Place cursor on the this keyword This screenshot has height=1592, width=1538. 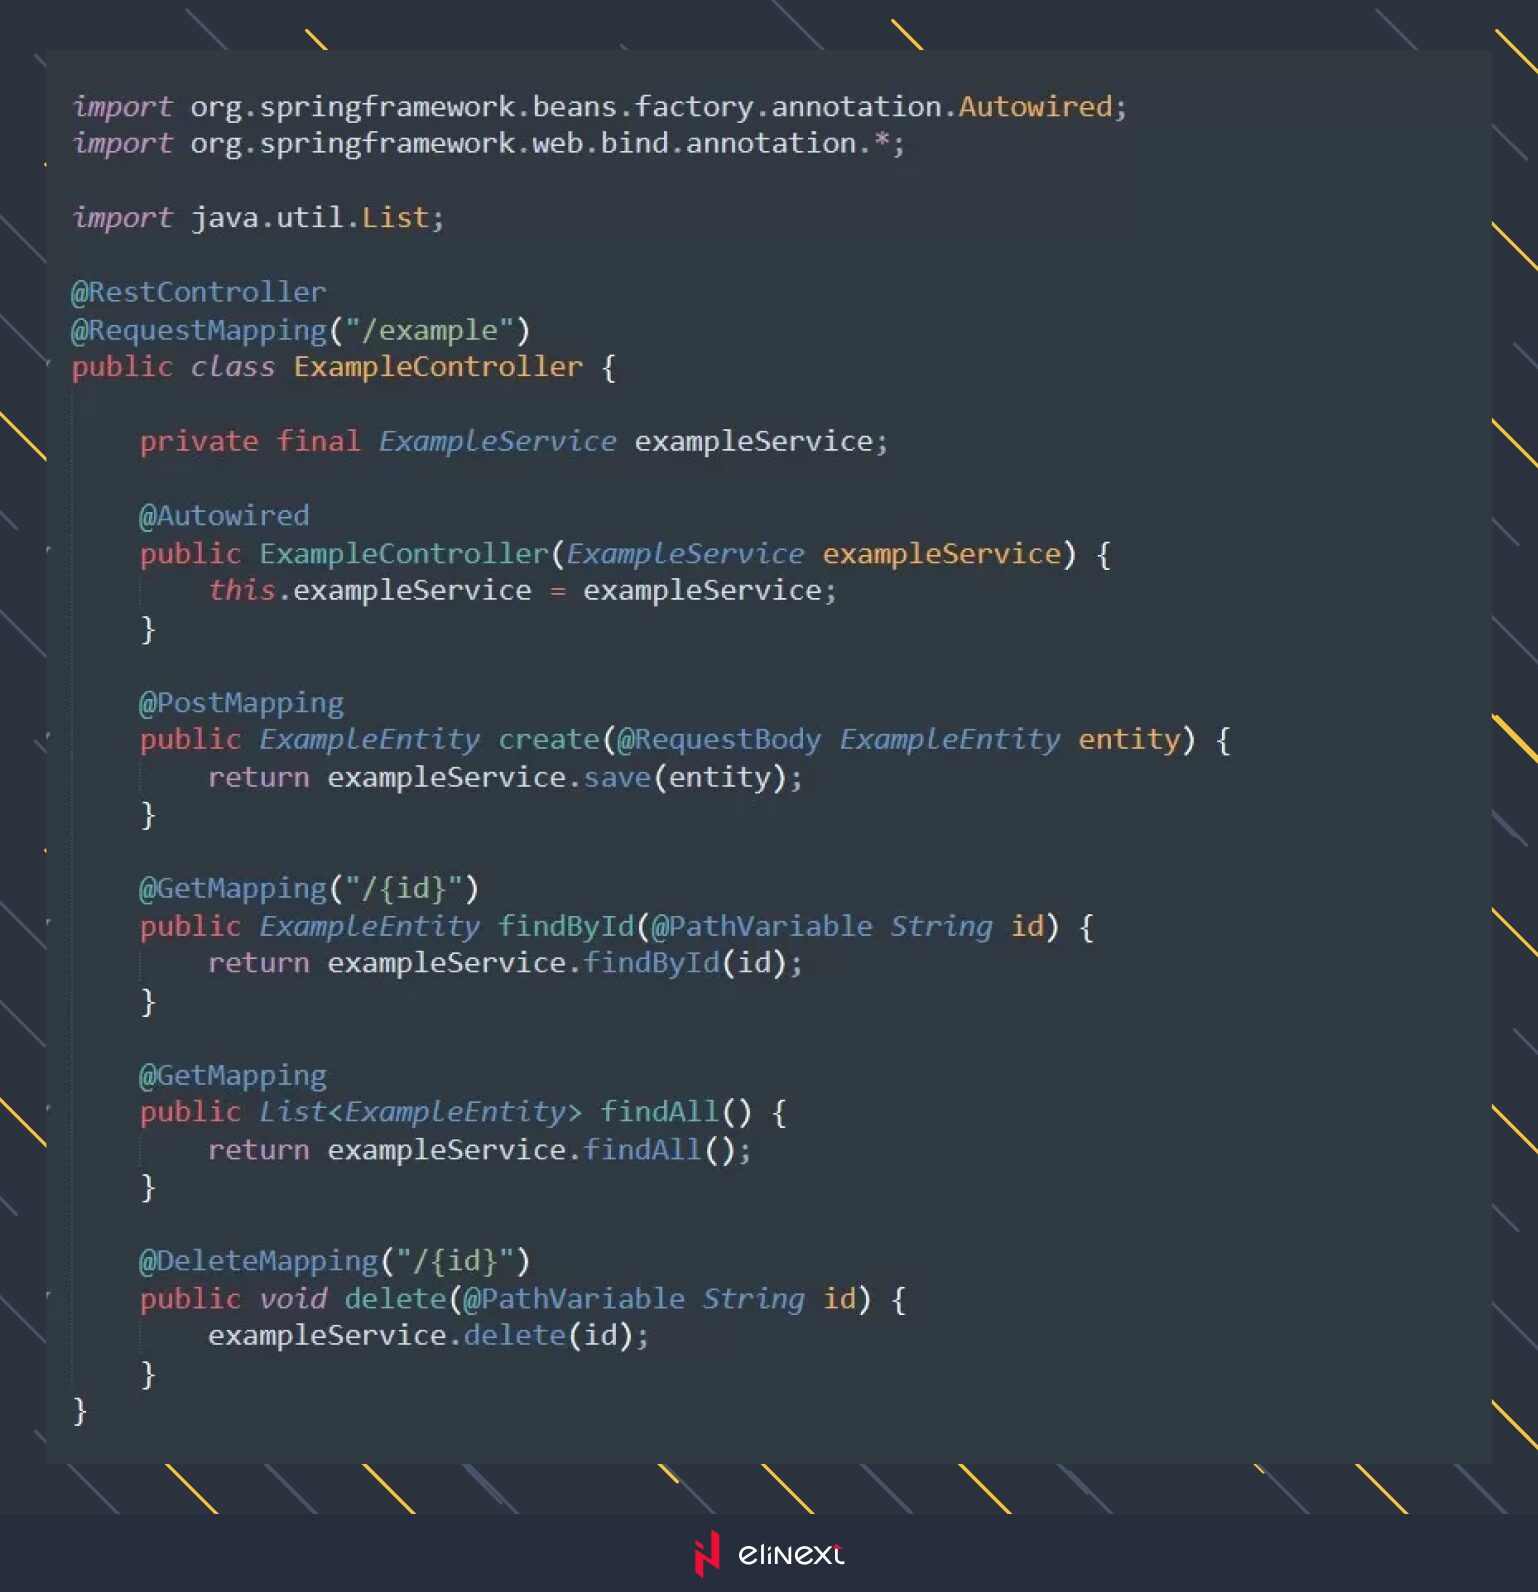241,590
